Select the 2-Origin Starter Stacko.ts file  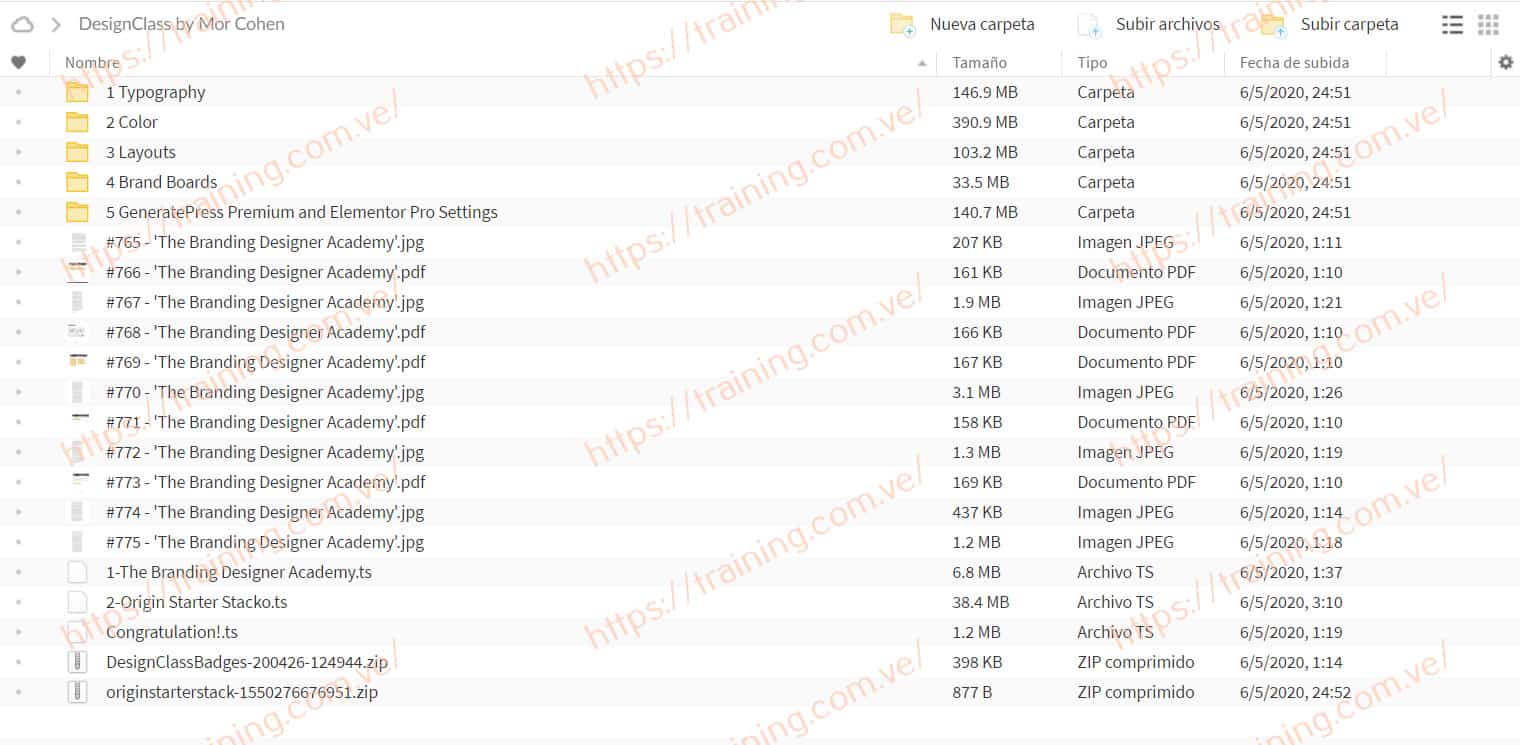click(196, 602)
